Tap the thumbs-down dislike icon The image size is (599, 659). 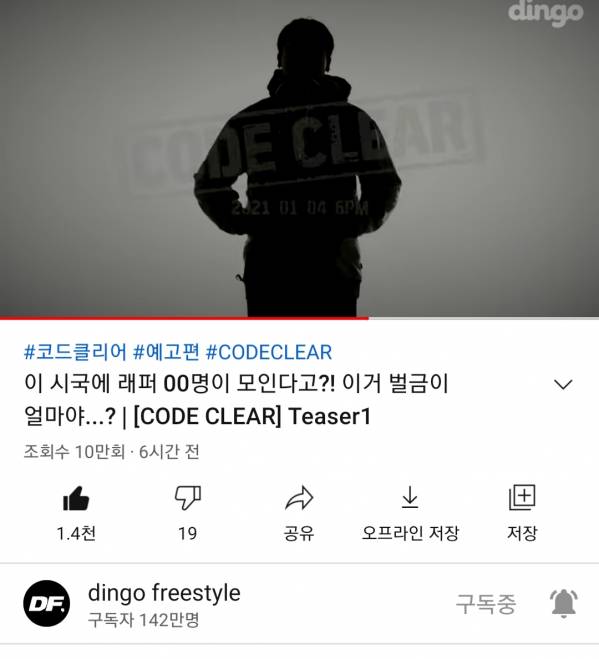click(x=187, y=498)
